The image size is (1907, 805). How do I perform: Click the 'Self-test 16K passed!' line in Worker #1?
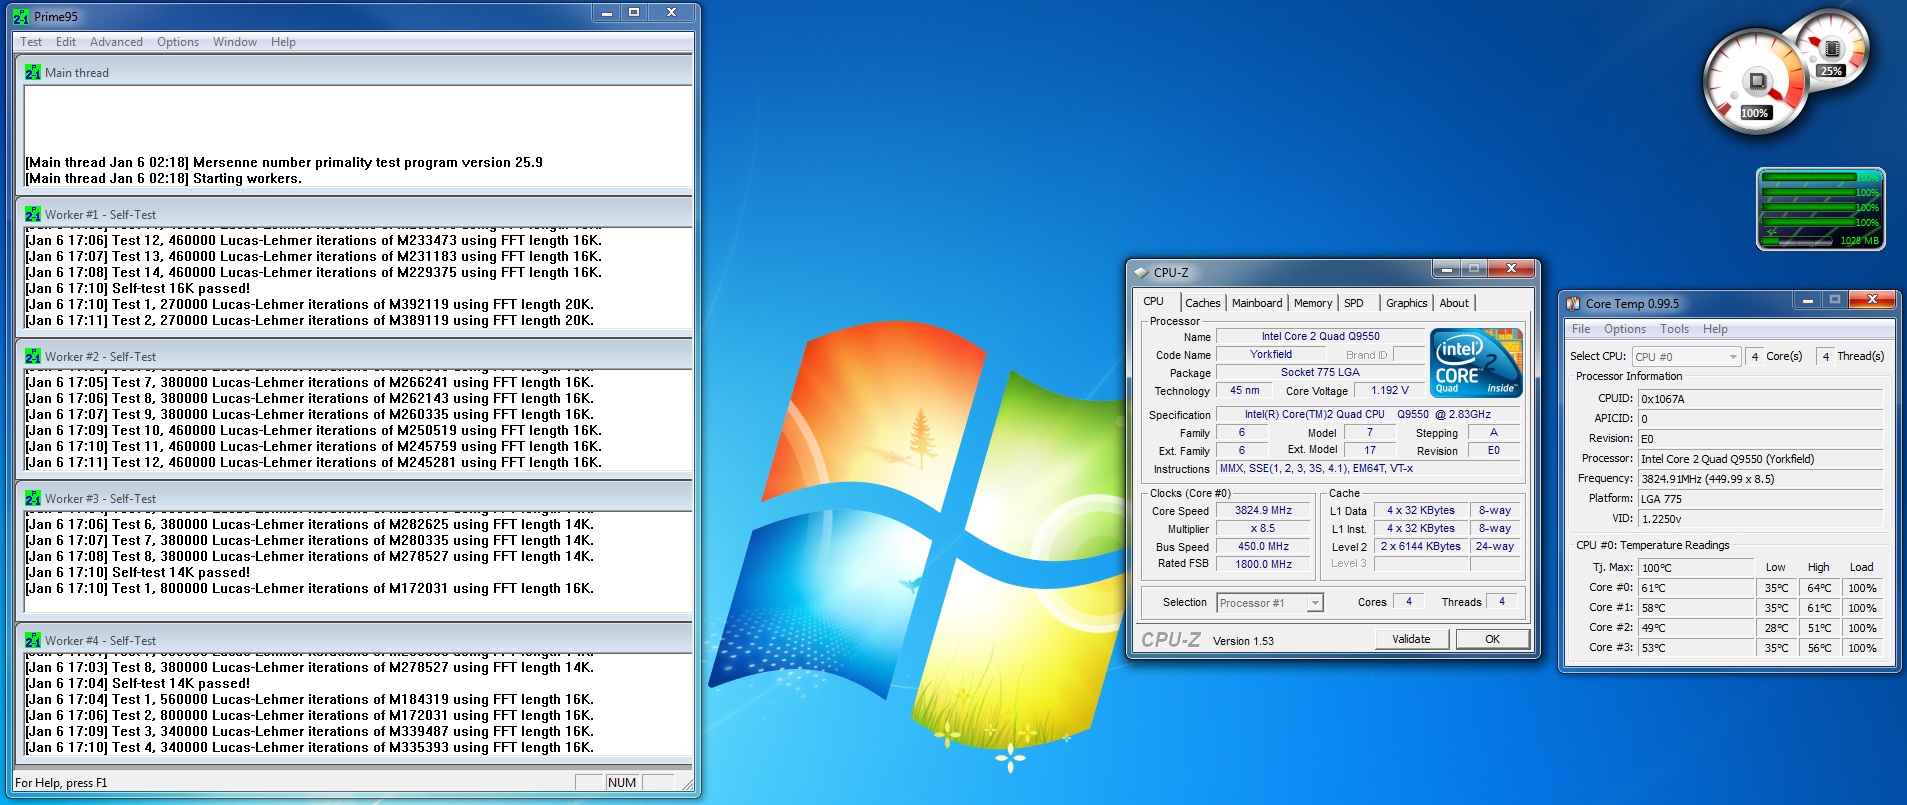(x=138, y=288)
